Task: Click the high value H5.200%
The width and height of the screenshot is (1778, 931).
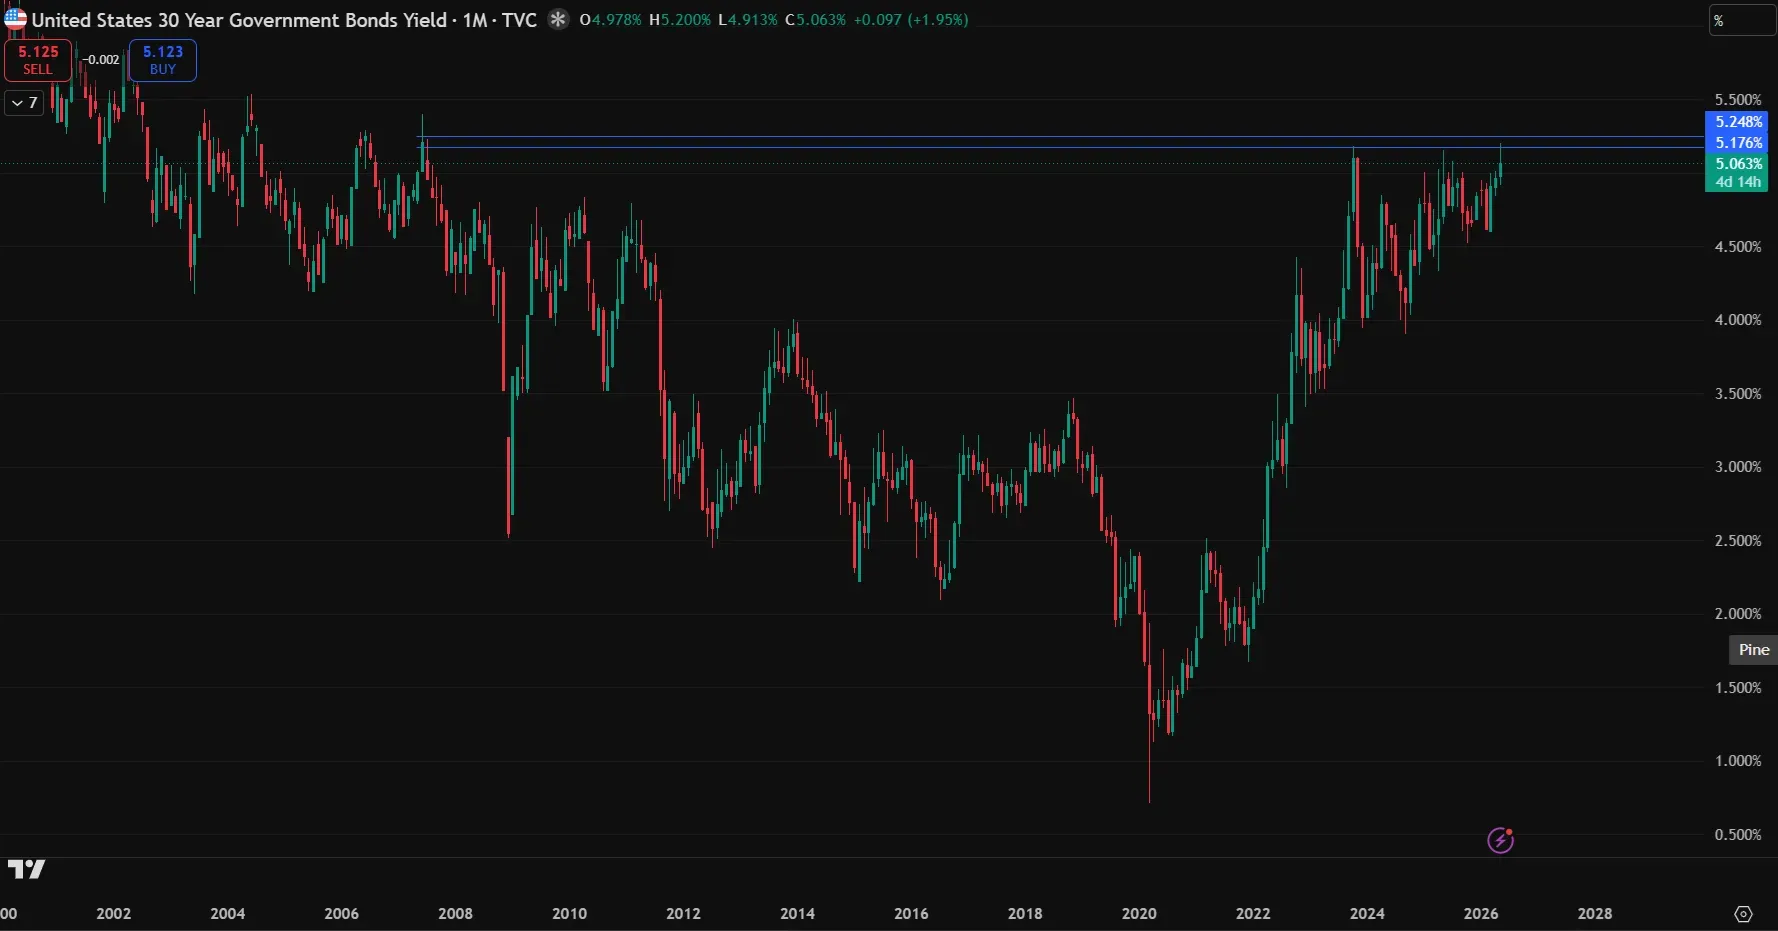Action: (x=680, y=20)
